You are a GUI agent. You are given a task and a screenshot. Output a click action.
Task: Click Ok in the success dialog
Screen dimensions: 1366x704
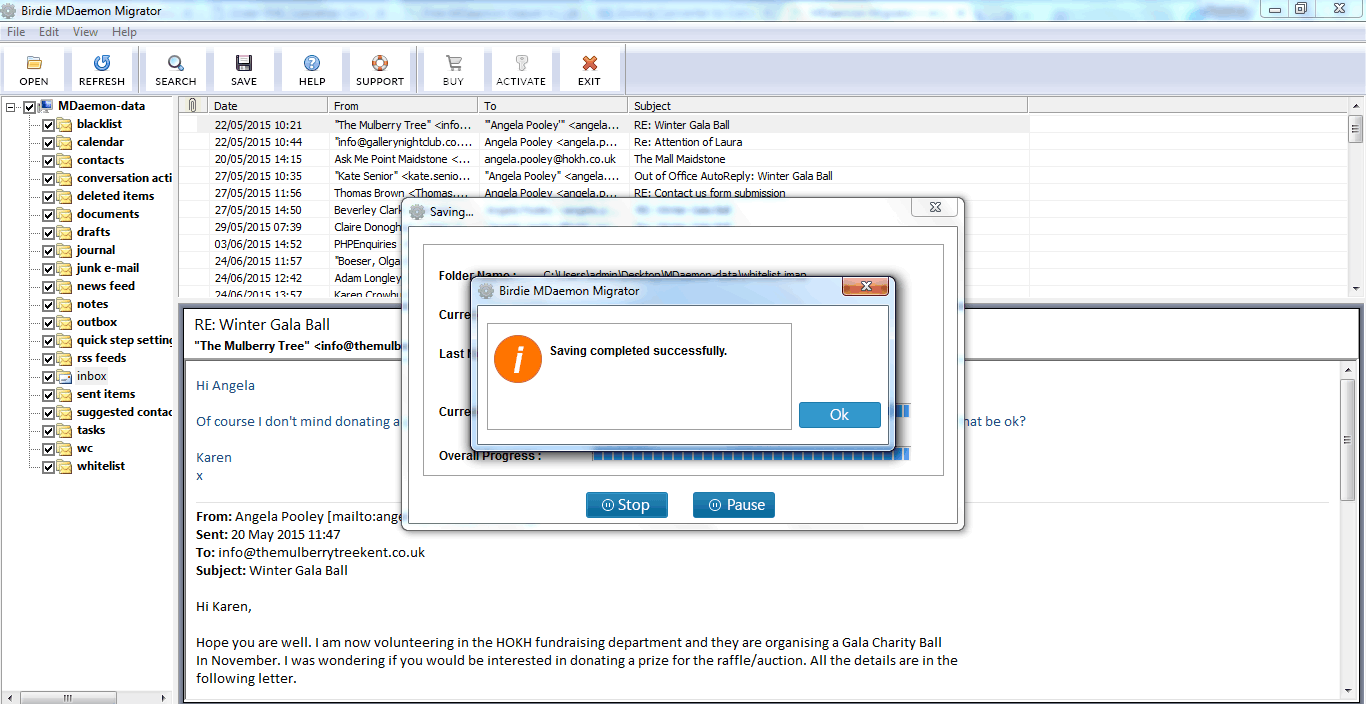[839, 415]
